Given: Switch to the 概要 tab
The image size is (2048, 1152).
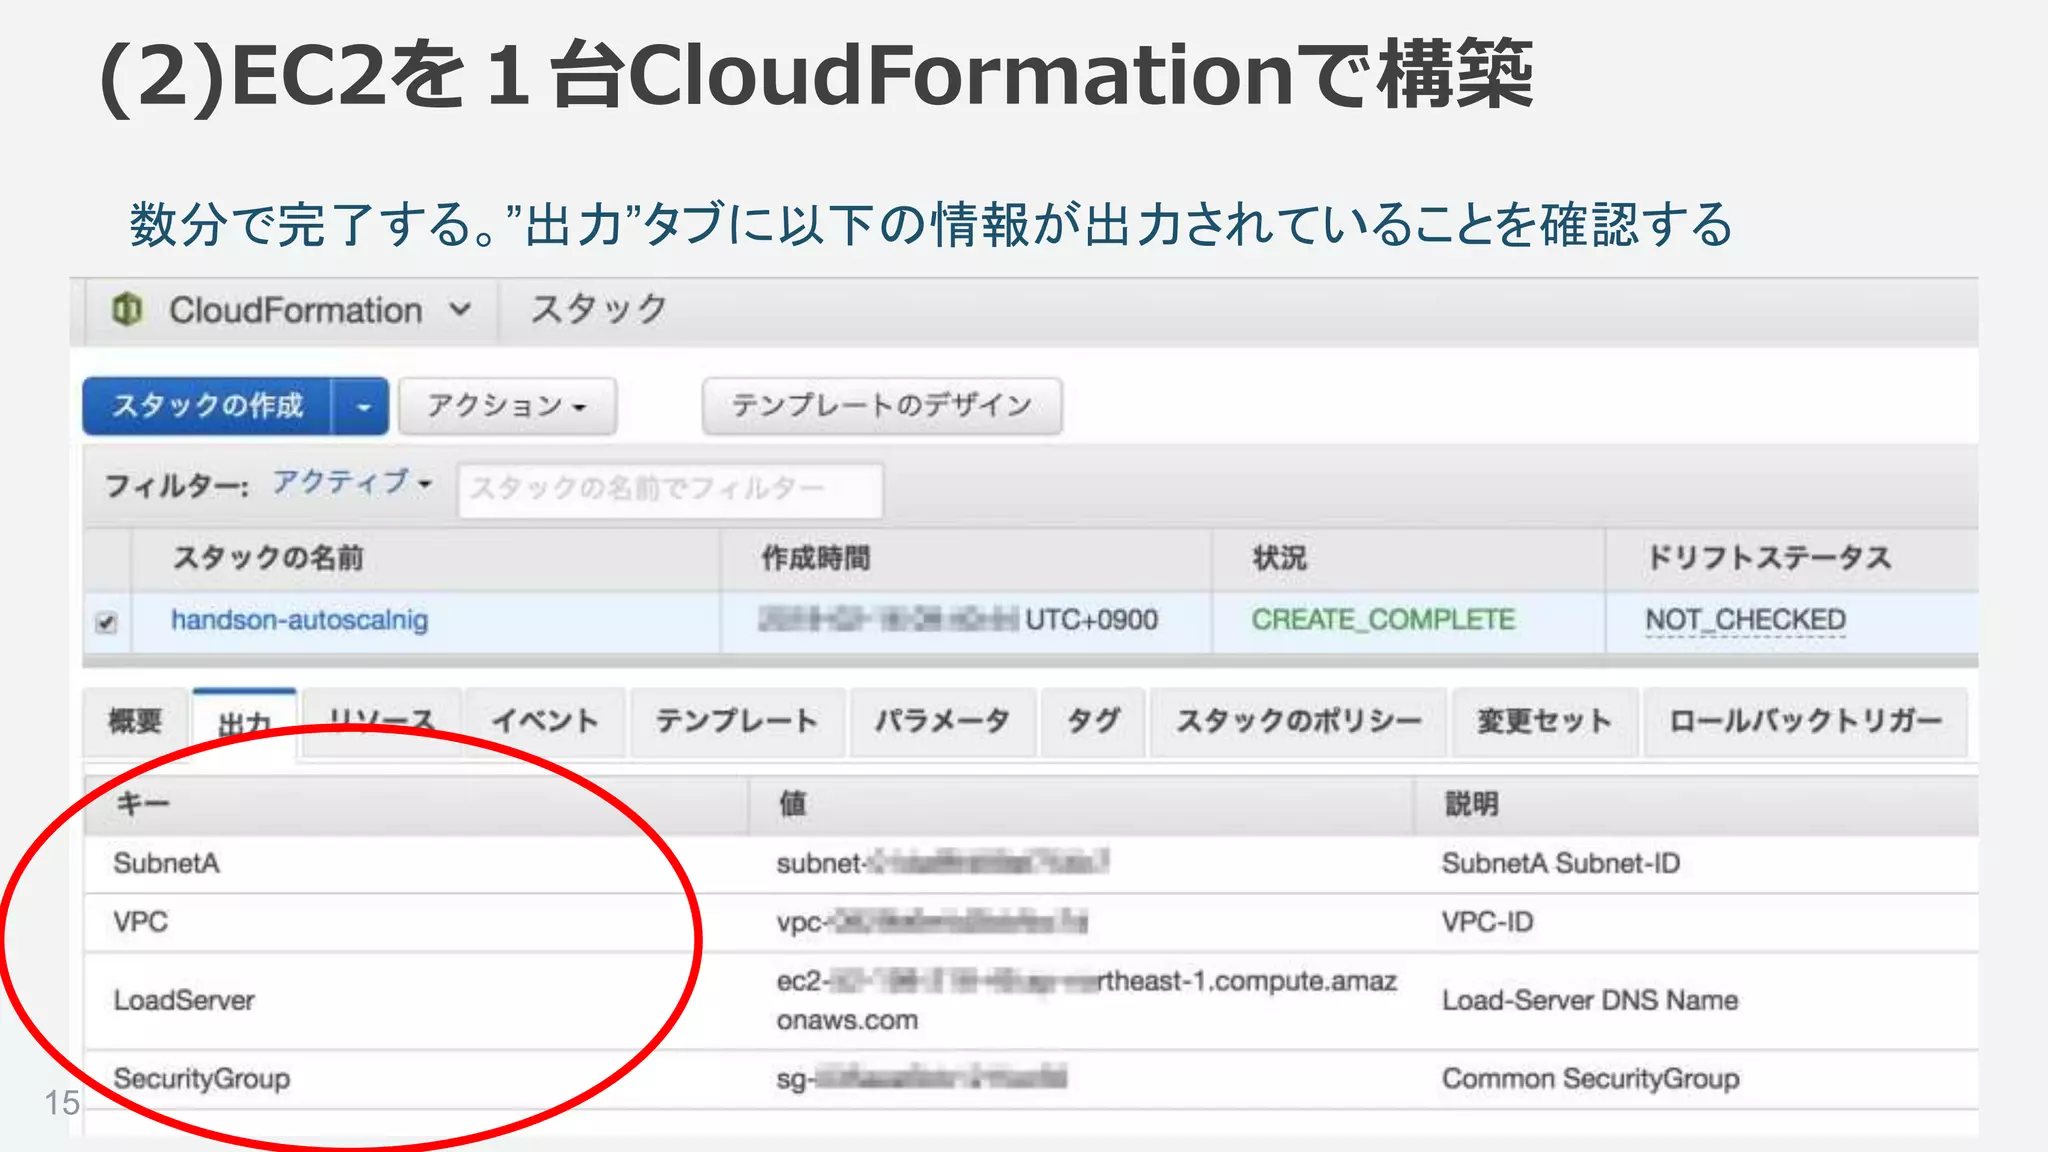Looking at the screenshot, I should click(135, 721).
